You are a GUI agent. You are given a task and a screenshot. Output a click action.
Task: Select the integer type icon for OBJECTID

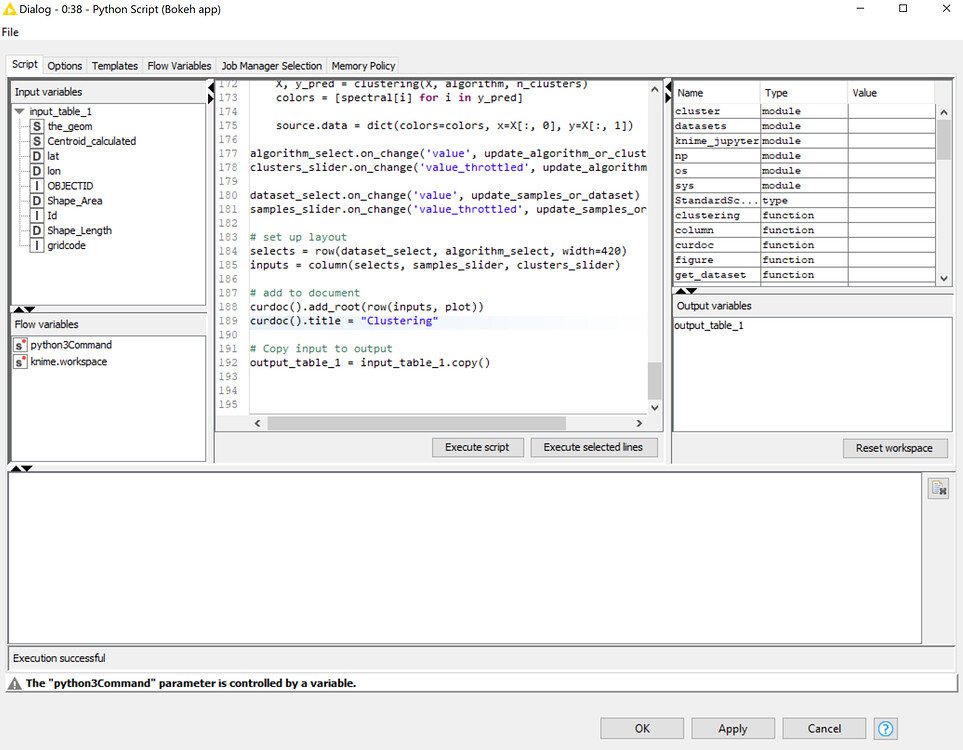(x=36, y=185)
